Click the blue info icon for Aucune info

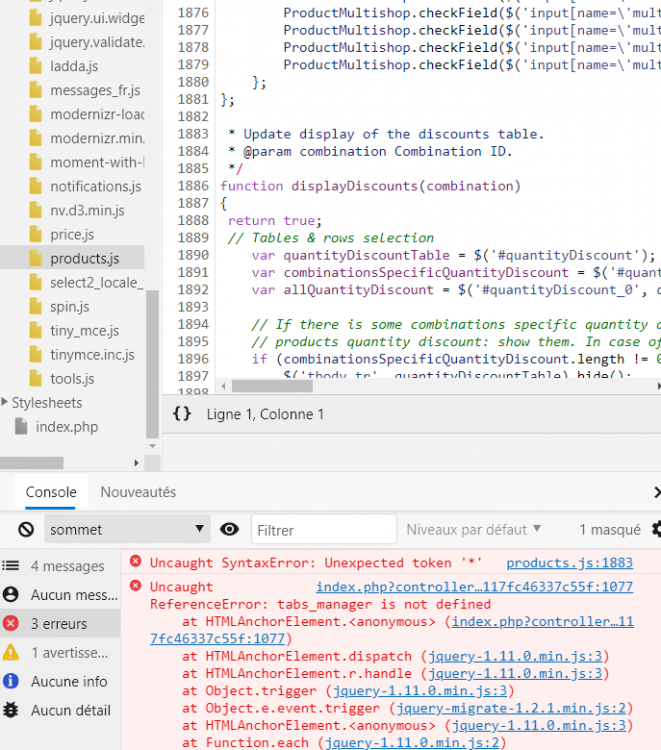11,681
